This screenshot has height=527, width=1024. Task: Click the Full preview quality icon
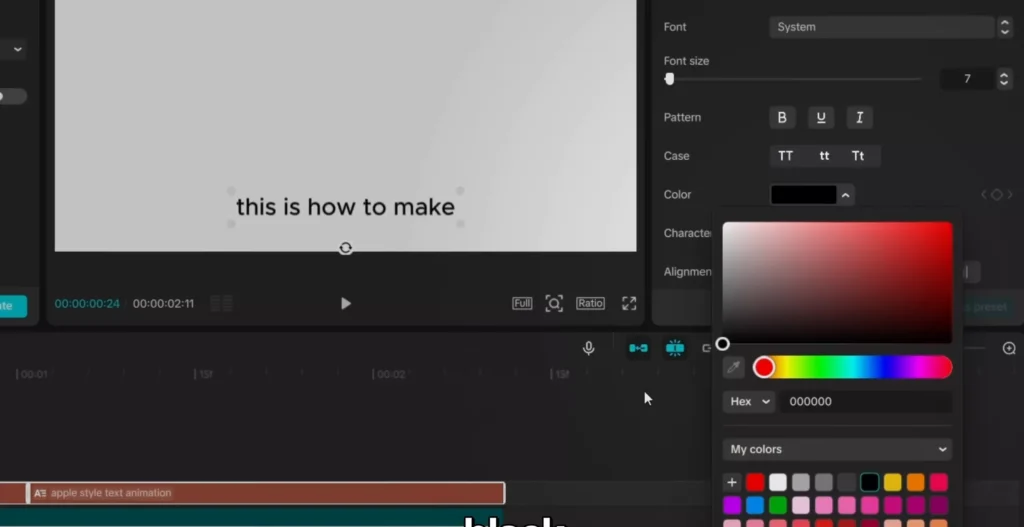pos(522,303)
